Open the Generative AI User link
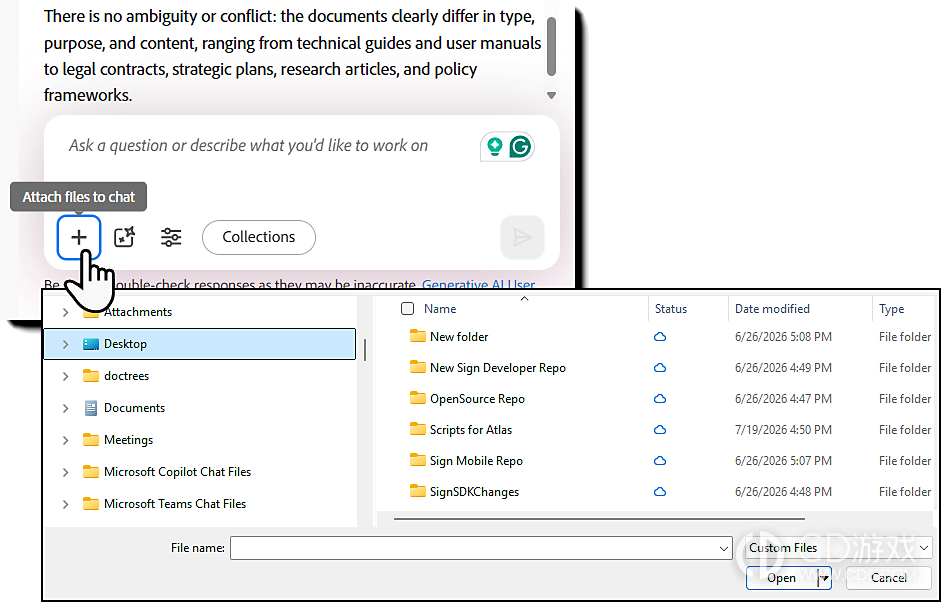The height and width of the screenshot is (602, 941). click(x=478, y=284)
